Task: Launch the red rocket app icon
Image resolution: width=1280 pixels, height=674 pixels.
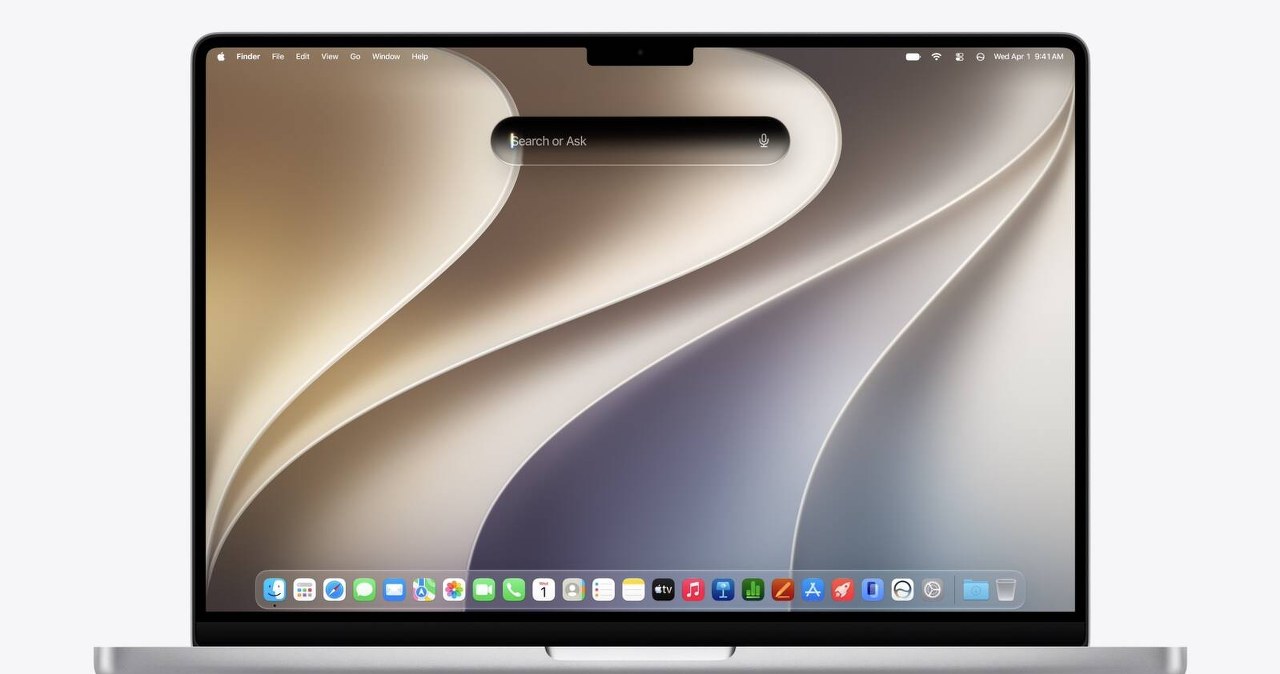Action: (x=843, y=590)
